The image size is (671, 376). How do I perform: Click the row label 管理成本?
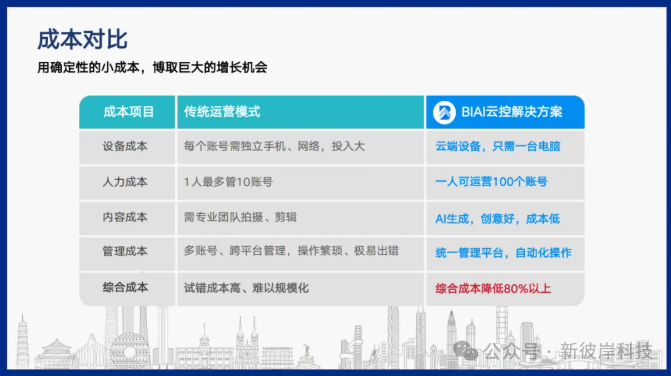pos(125,251)
